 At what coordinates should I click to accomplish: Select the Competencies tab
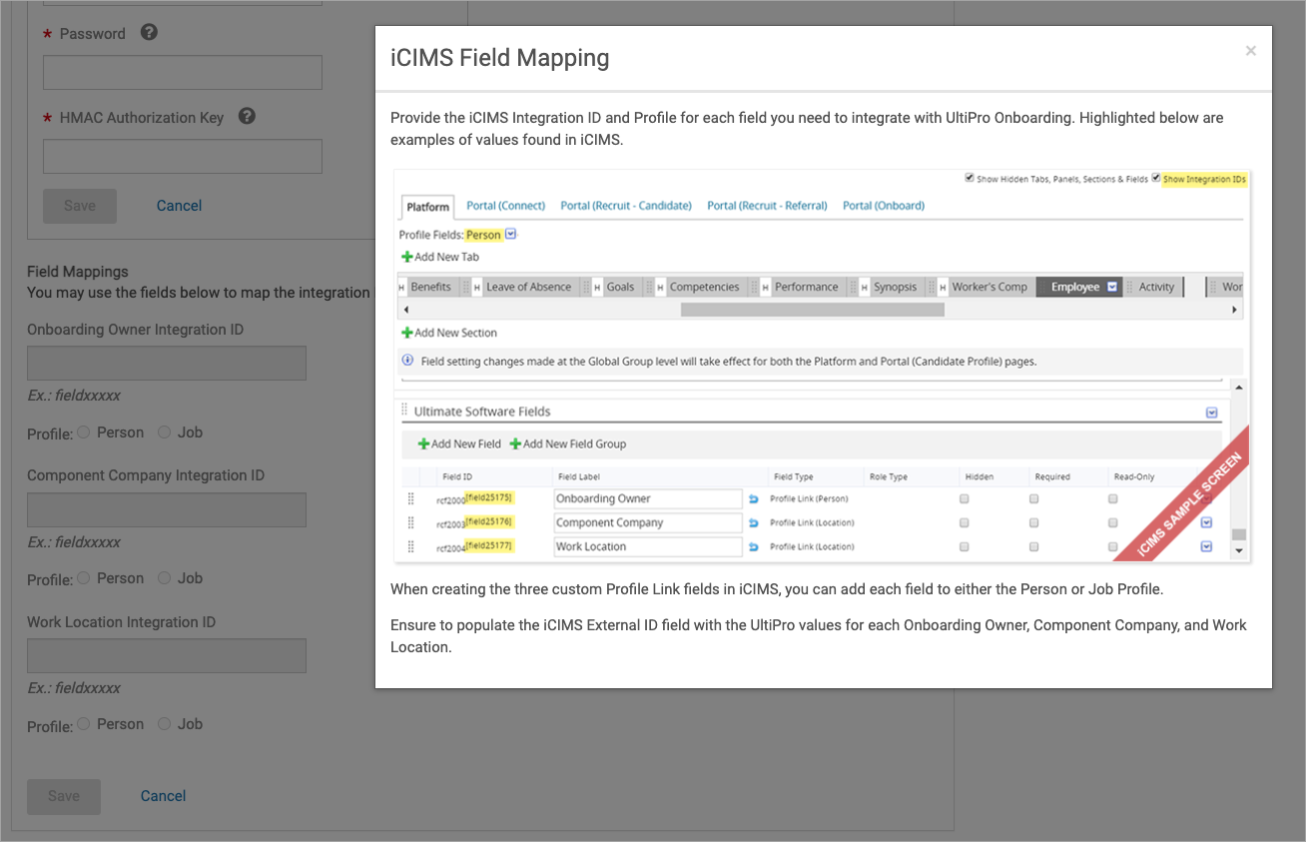coord(704,287)
